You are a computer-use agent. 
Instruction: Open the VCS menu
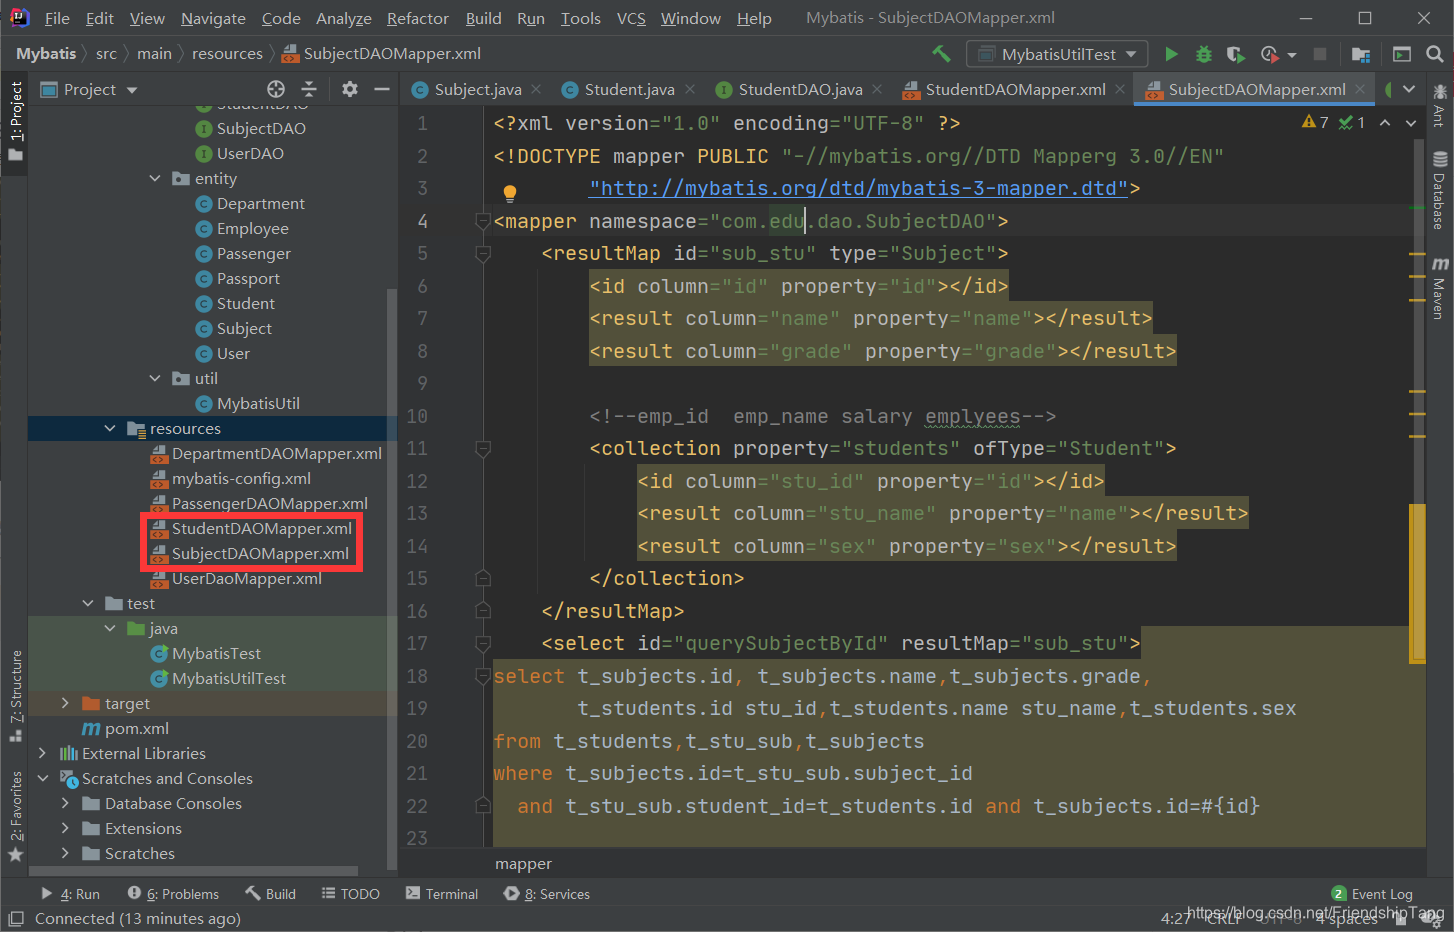tap(631, 18)
